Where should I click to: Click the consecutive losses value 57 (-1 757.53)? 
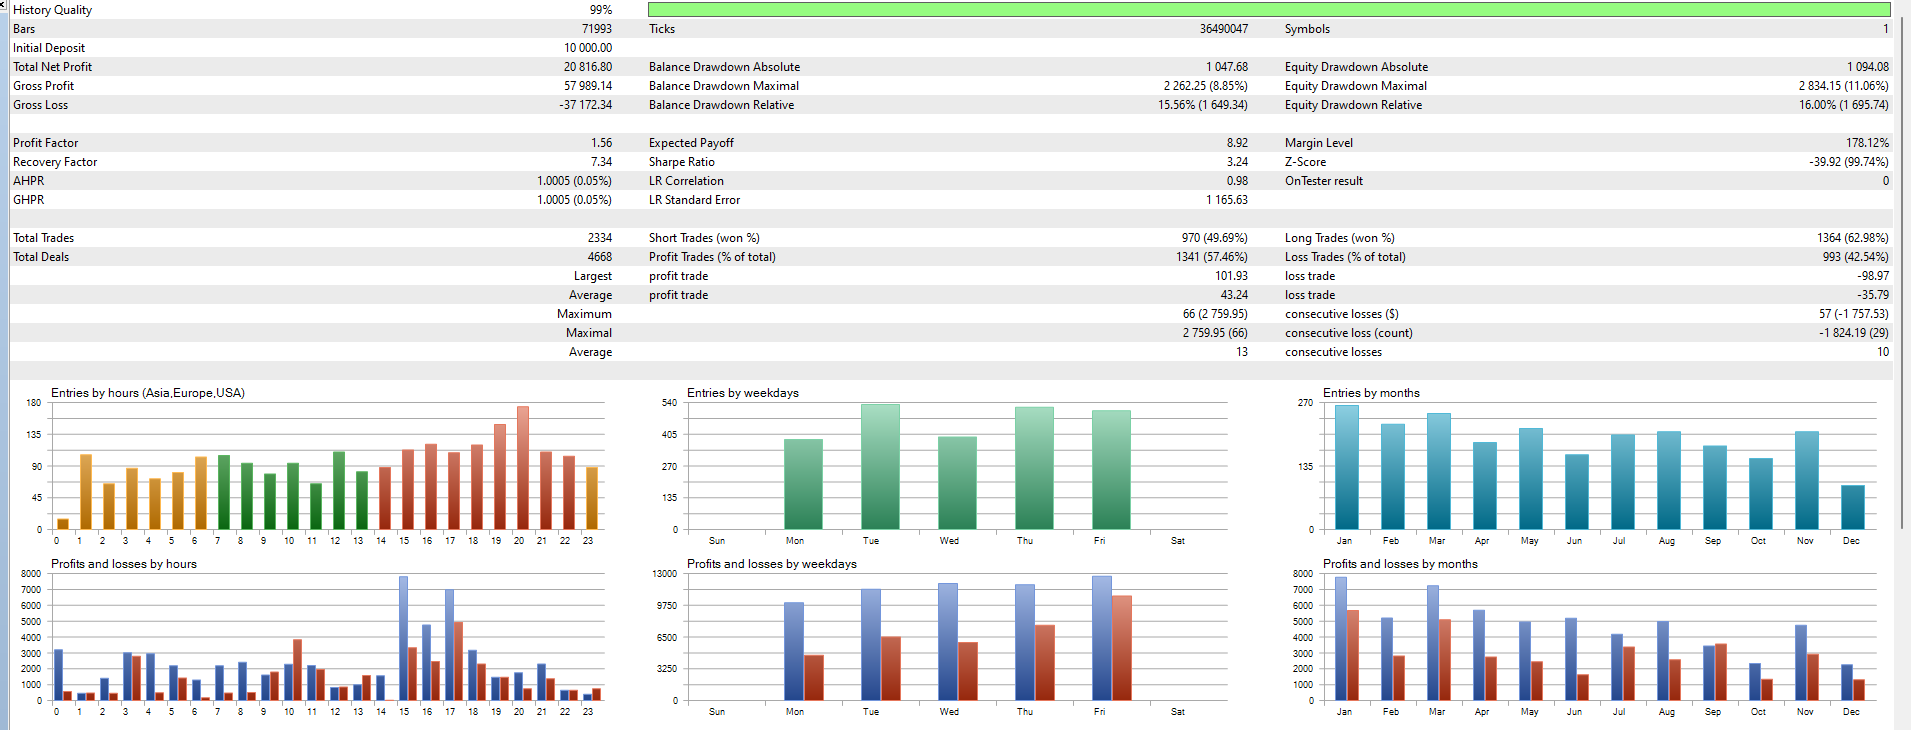point(1854,314)
